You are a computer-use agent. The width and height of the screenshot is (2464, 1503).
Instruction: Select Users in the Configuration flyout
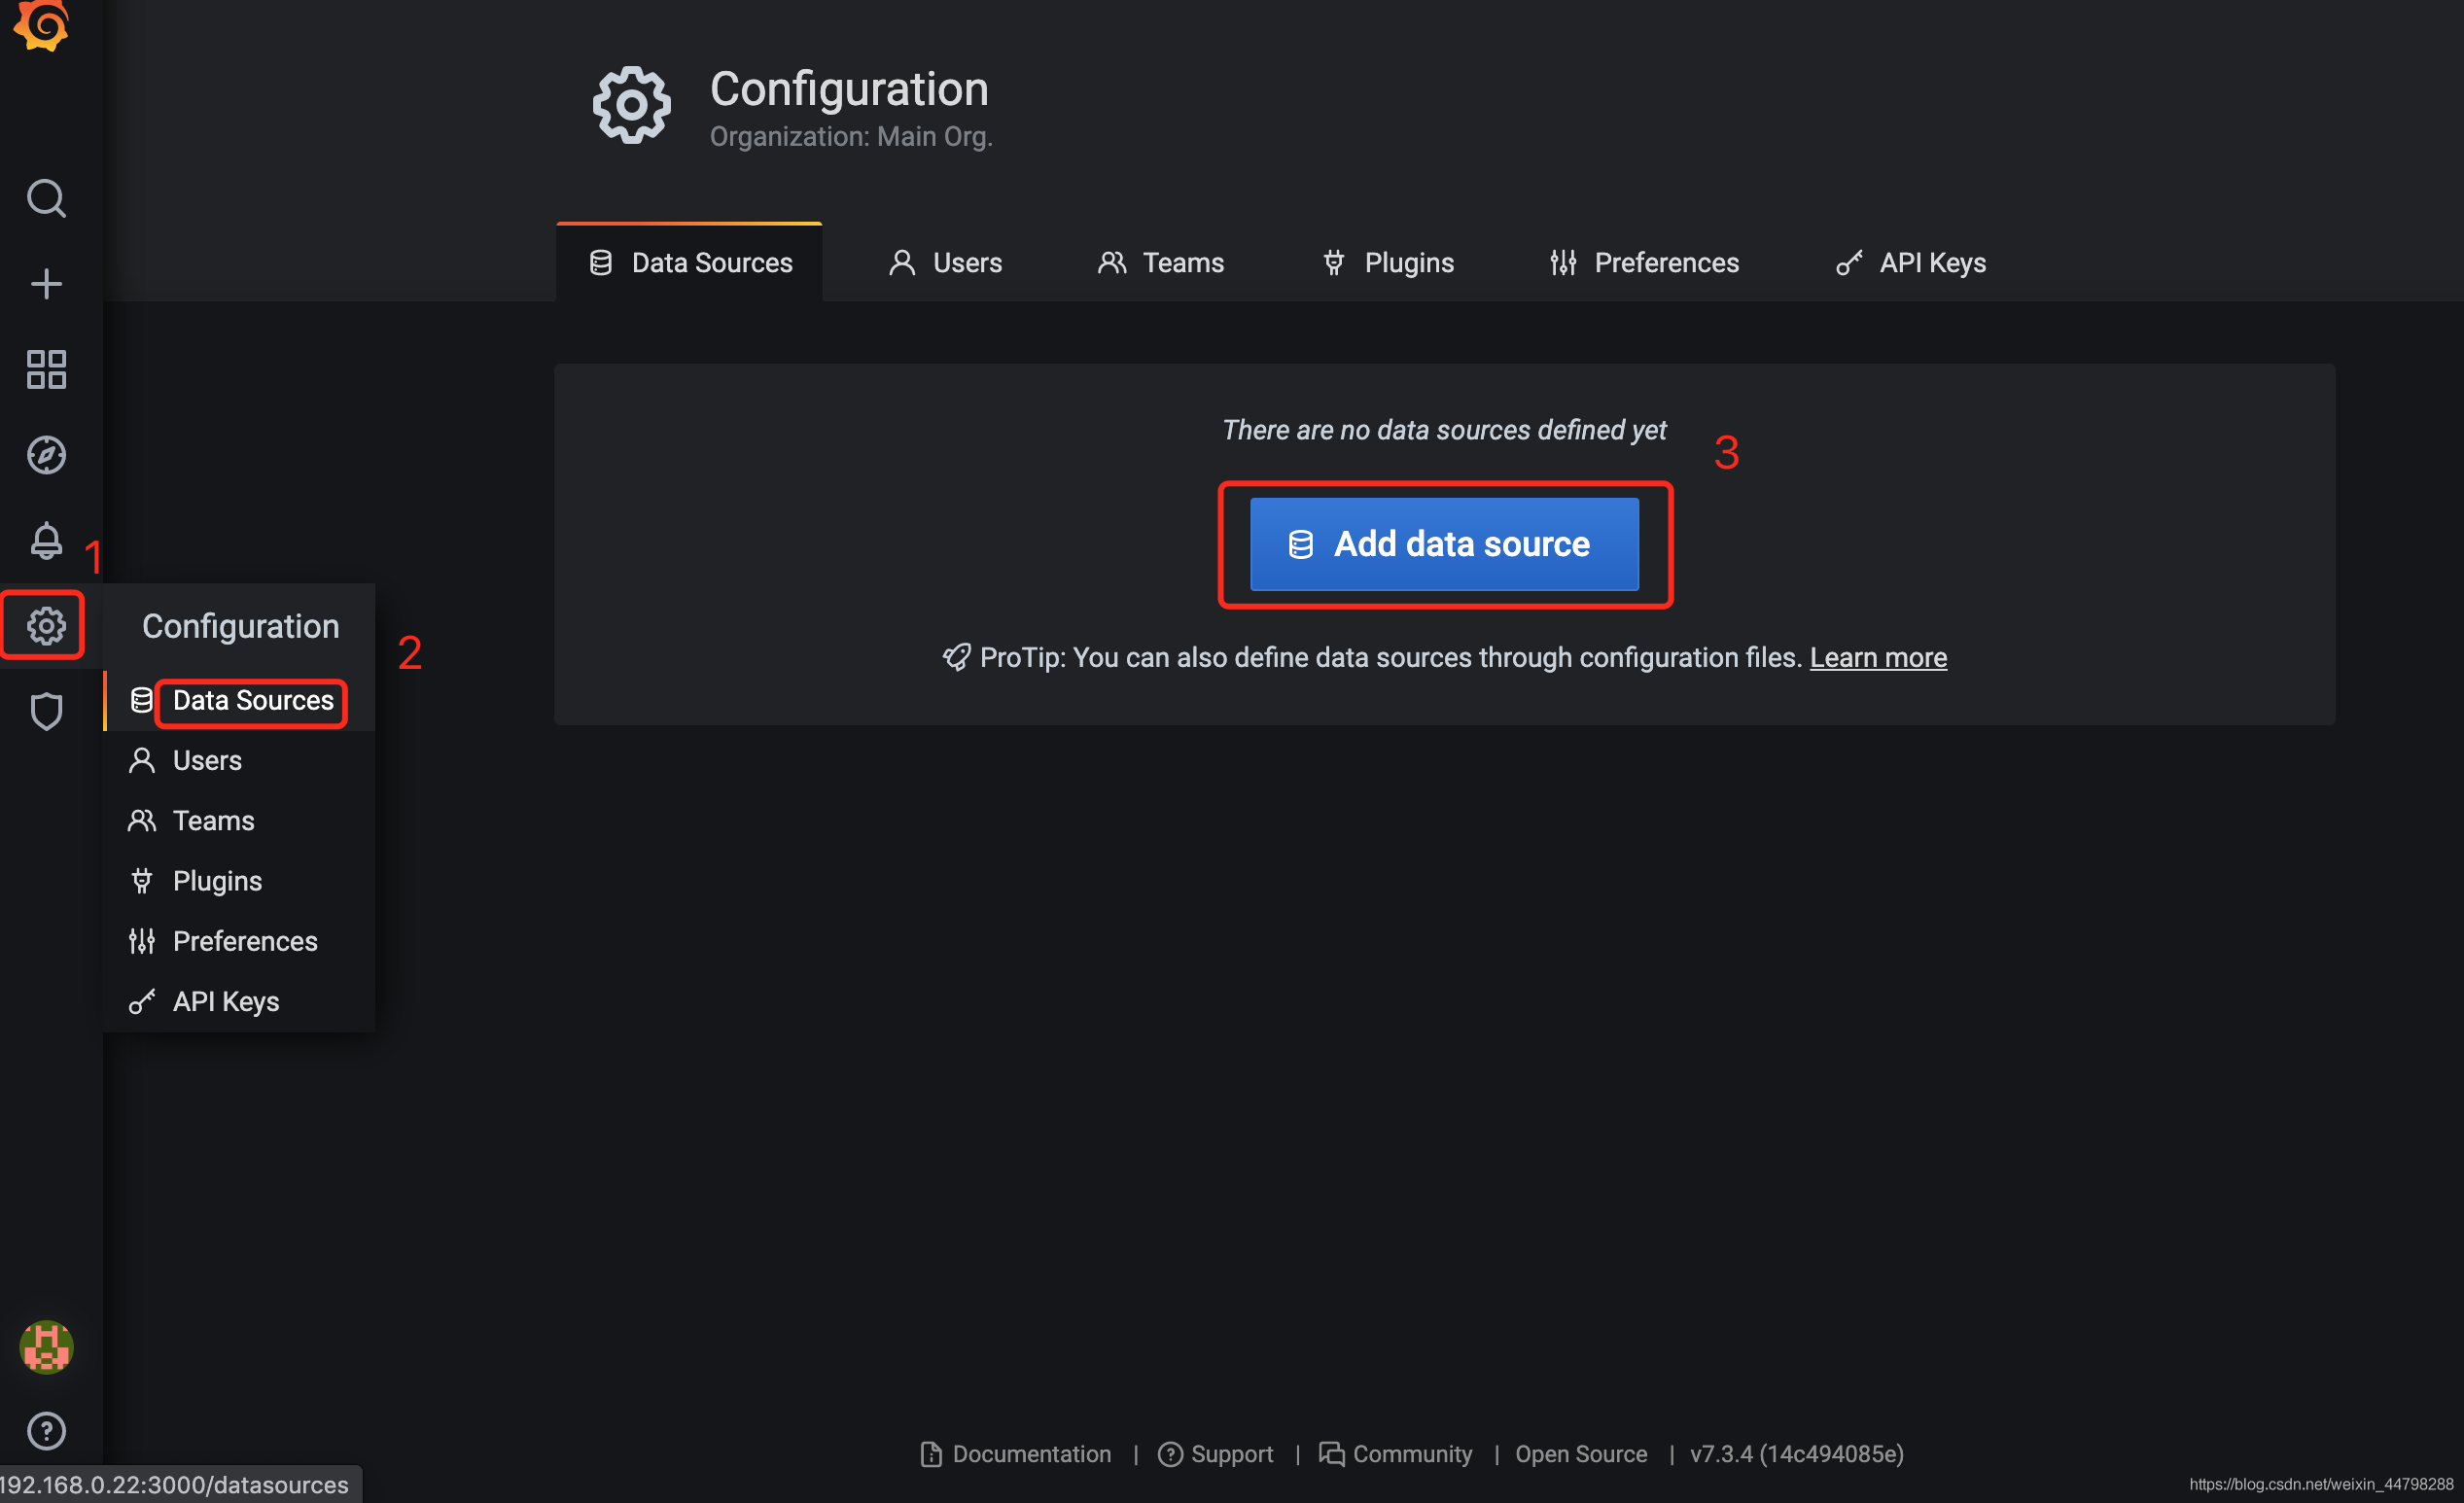pos(240,760)
